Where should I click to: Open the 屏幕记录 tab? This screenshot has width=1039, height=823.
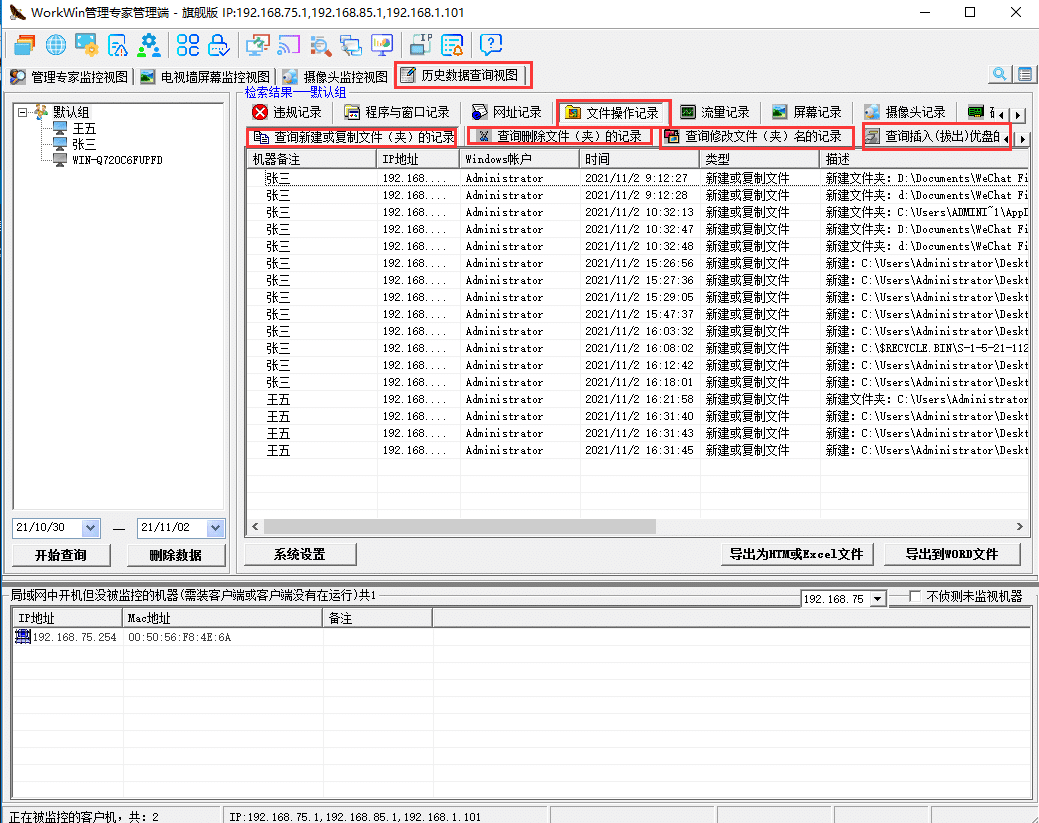point(807,112)
